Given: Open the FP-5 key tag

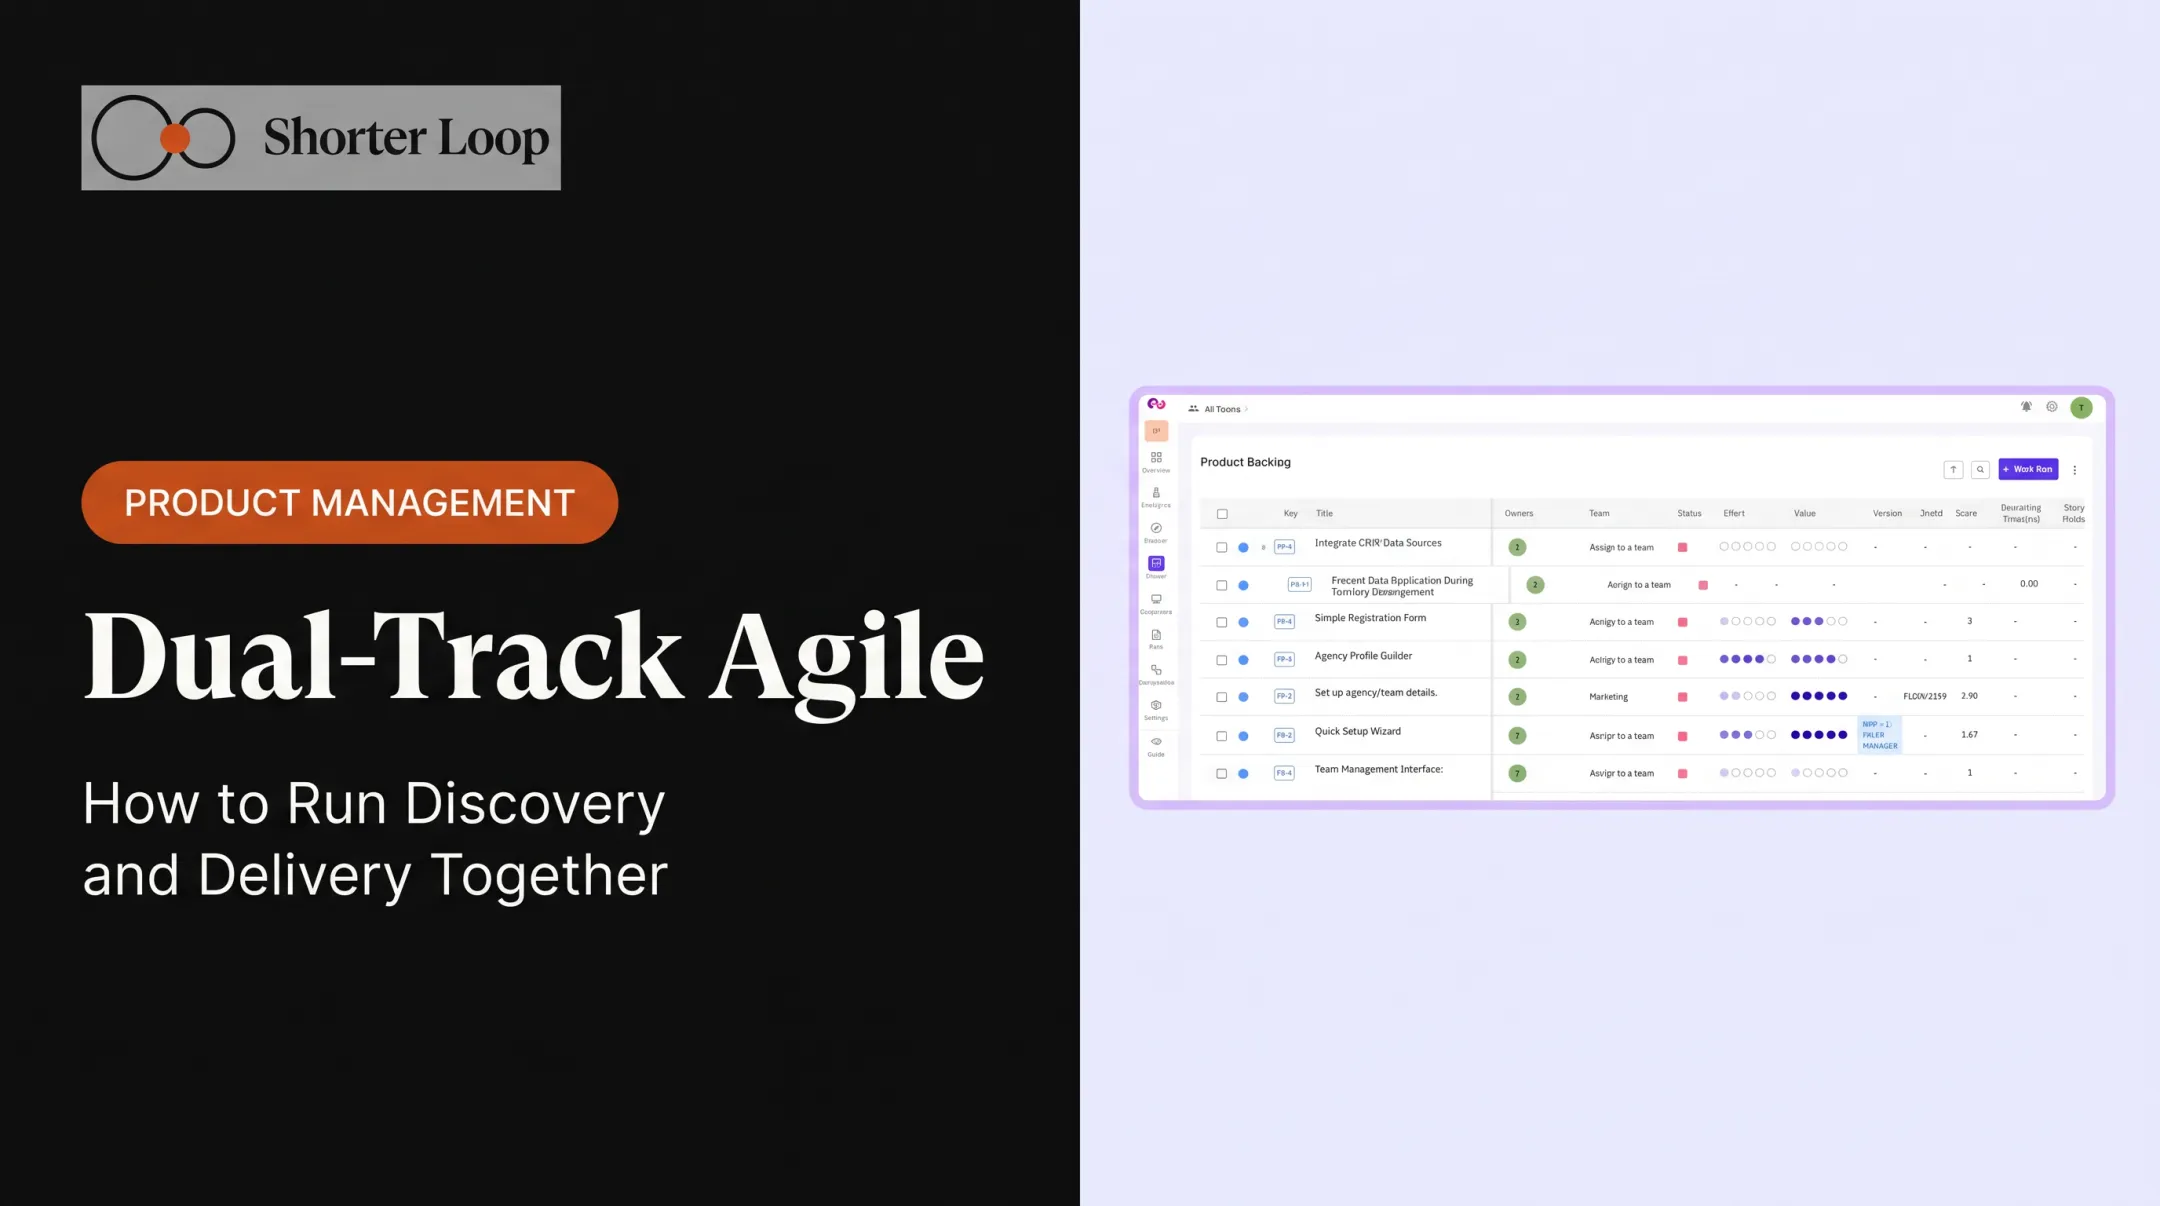Looking at the screenshot, I should (x=1284, y=660).
